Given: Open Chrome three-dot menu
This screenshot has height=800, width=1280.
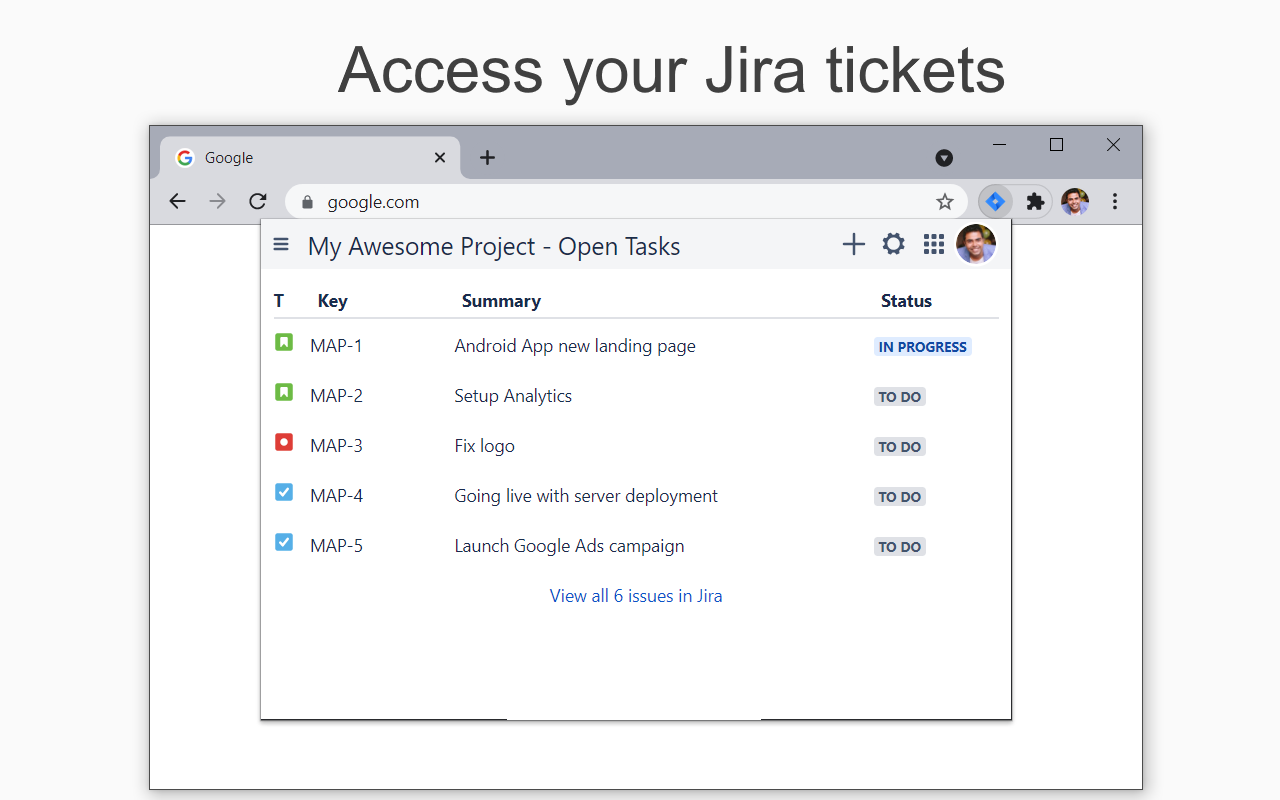Looking at the screenshot, I should coord(1115,202).
